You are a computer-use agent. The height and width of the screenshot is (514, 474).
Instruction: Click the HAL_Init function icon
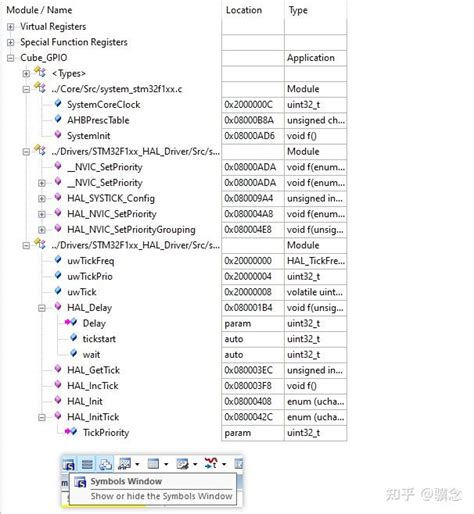coord(58,400)
